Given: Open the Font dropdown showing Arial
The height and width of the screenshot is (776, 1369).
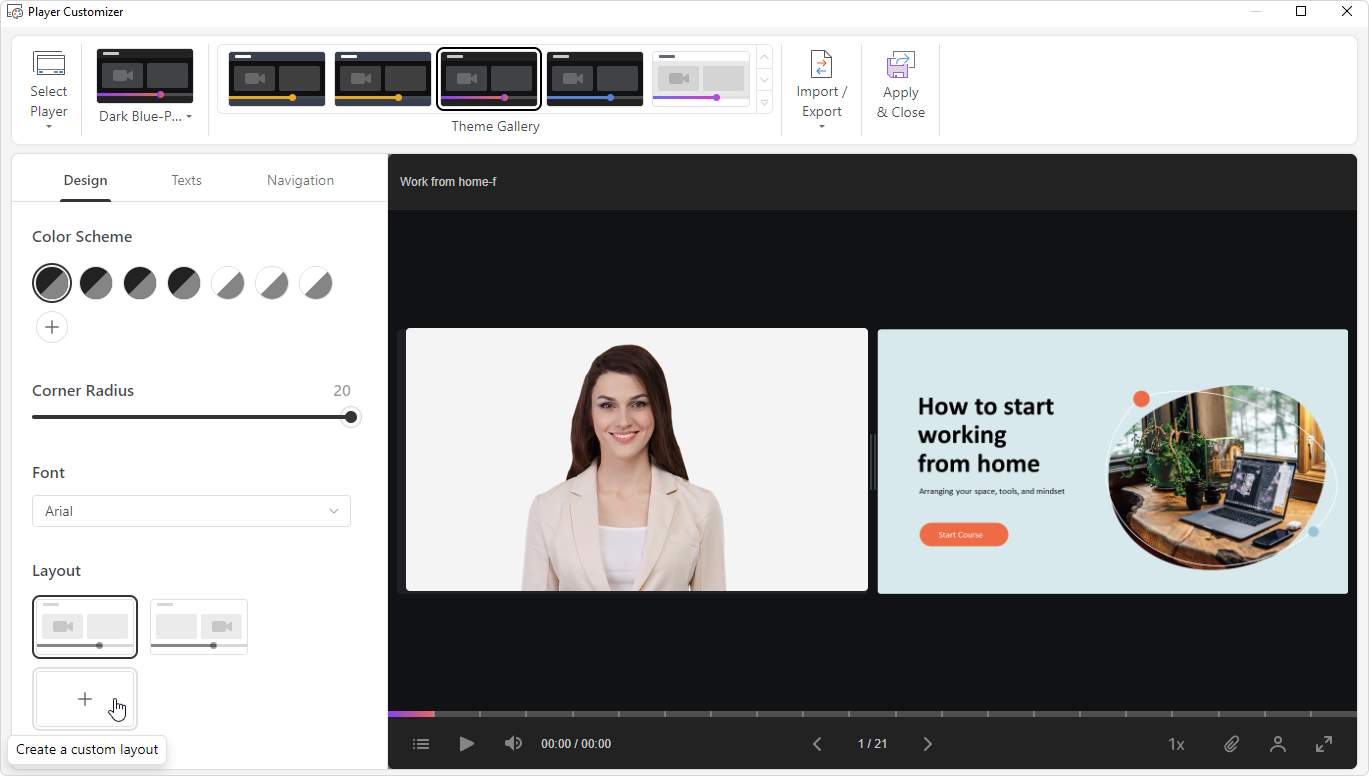Looking at the screenshot, I should pos(191,511).
